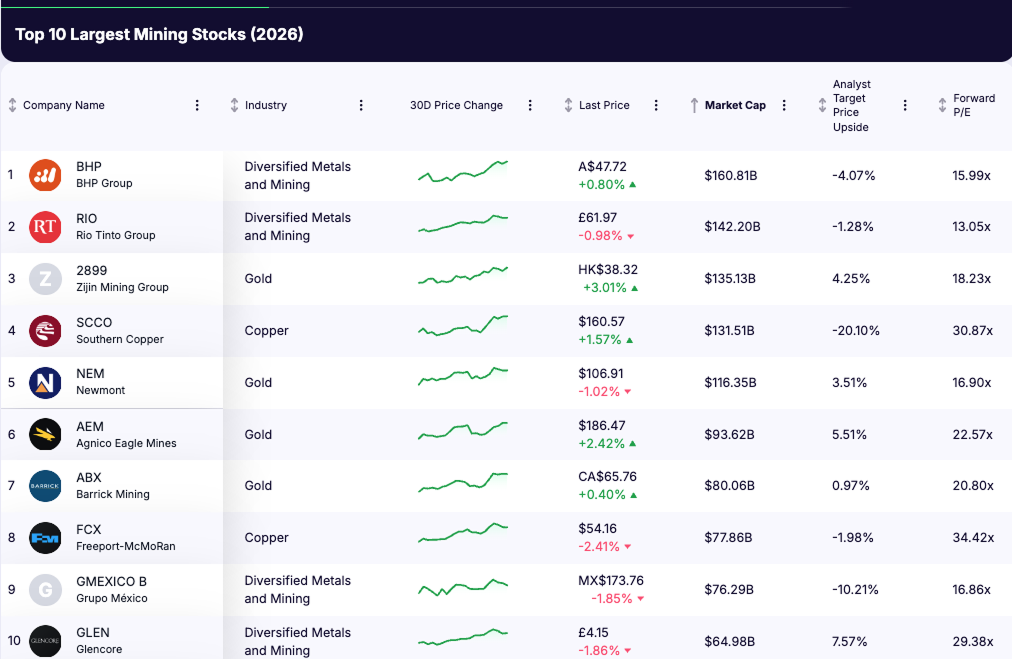Open the Last Price column options menu
1012x659 pixels.
click(x=656, y=104)
